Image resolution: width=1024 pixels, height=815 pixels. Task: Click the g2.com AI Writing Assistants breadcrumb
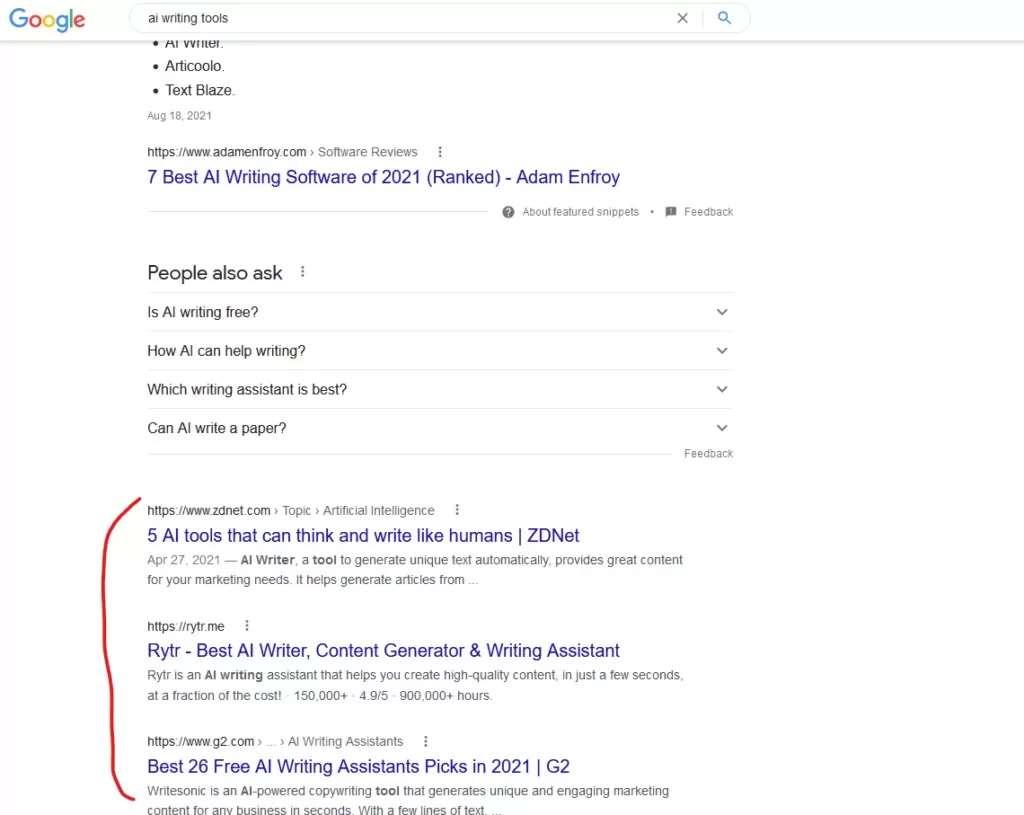coord(275,741)
